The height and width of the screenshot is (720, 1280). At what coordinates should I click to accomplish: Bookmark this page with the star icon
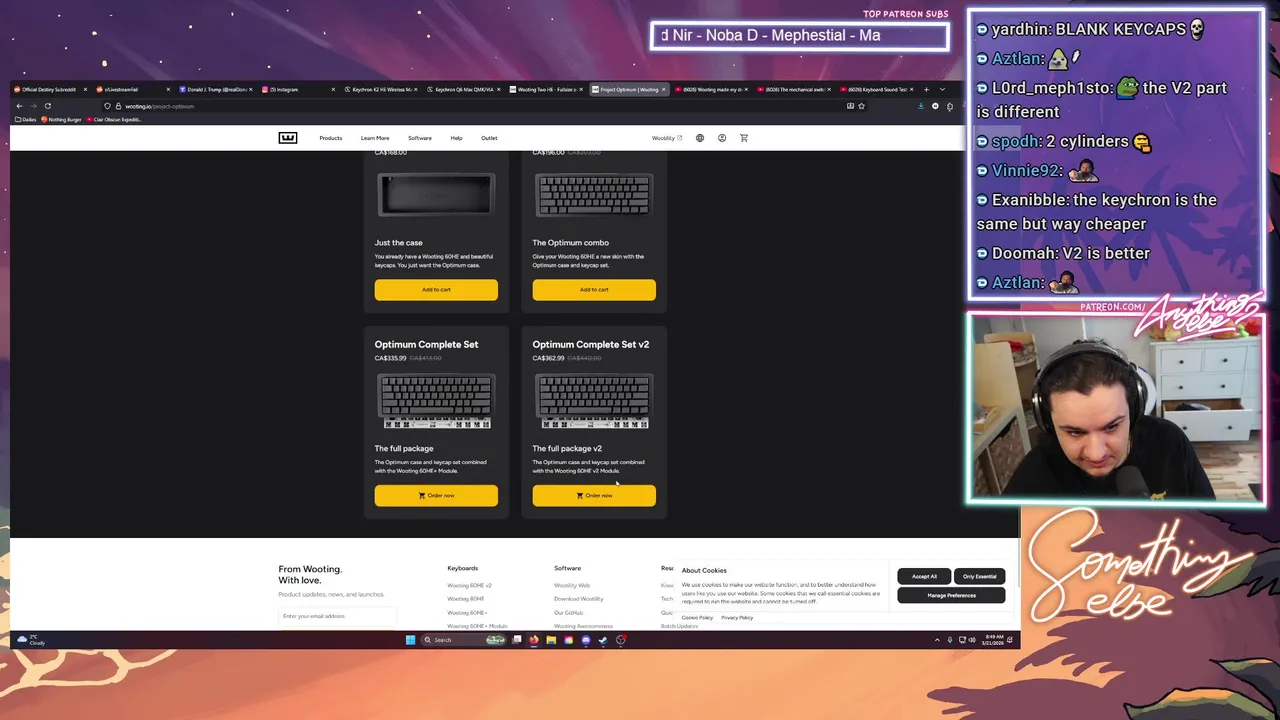click(x=861, y=106)
